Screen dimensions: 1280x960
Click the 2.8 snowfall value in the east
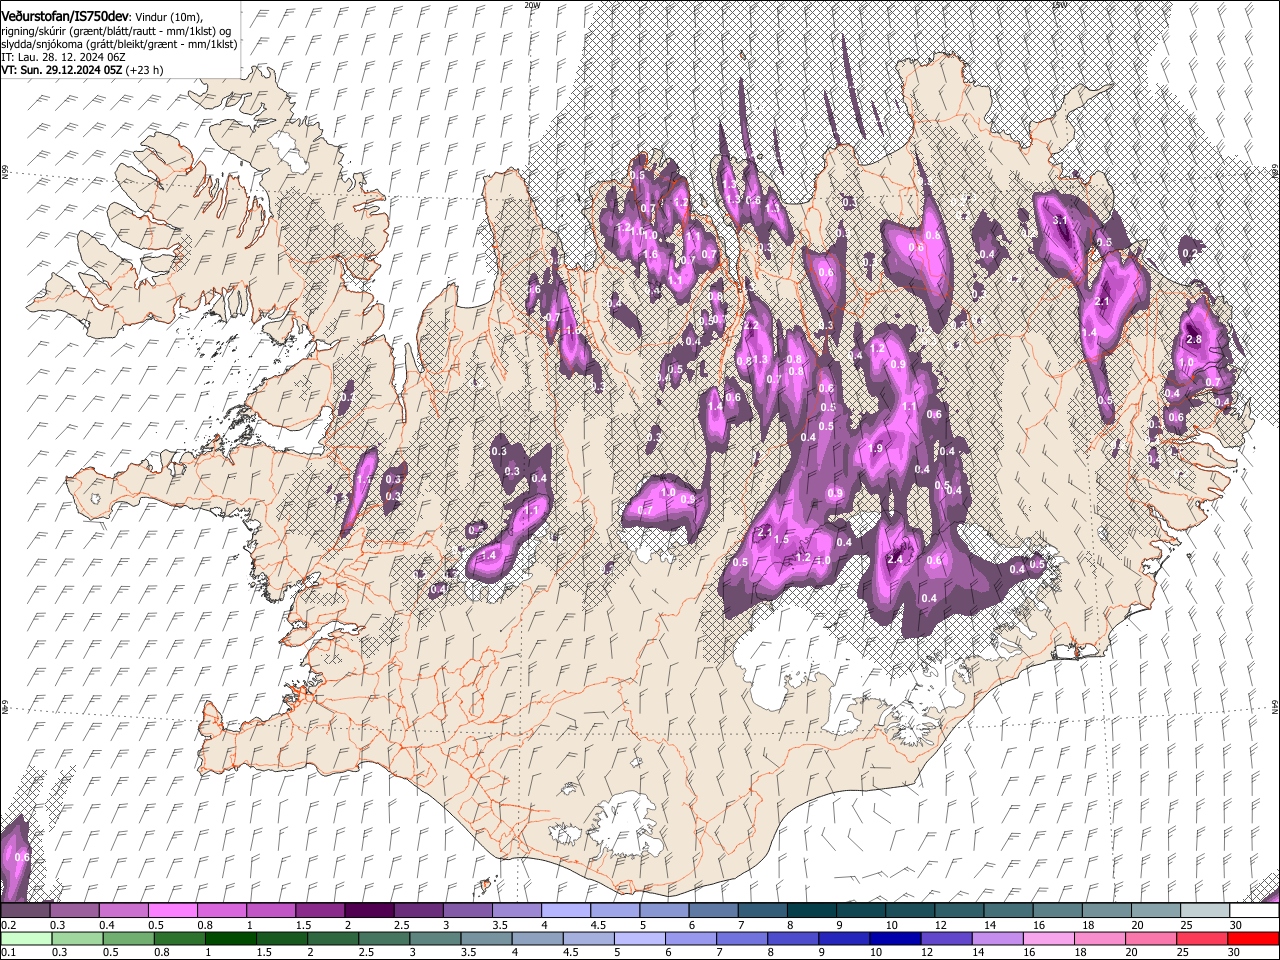coord(1193,340)
